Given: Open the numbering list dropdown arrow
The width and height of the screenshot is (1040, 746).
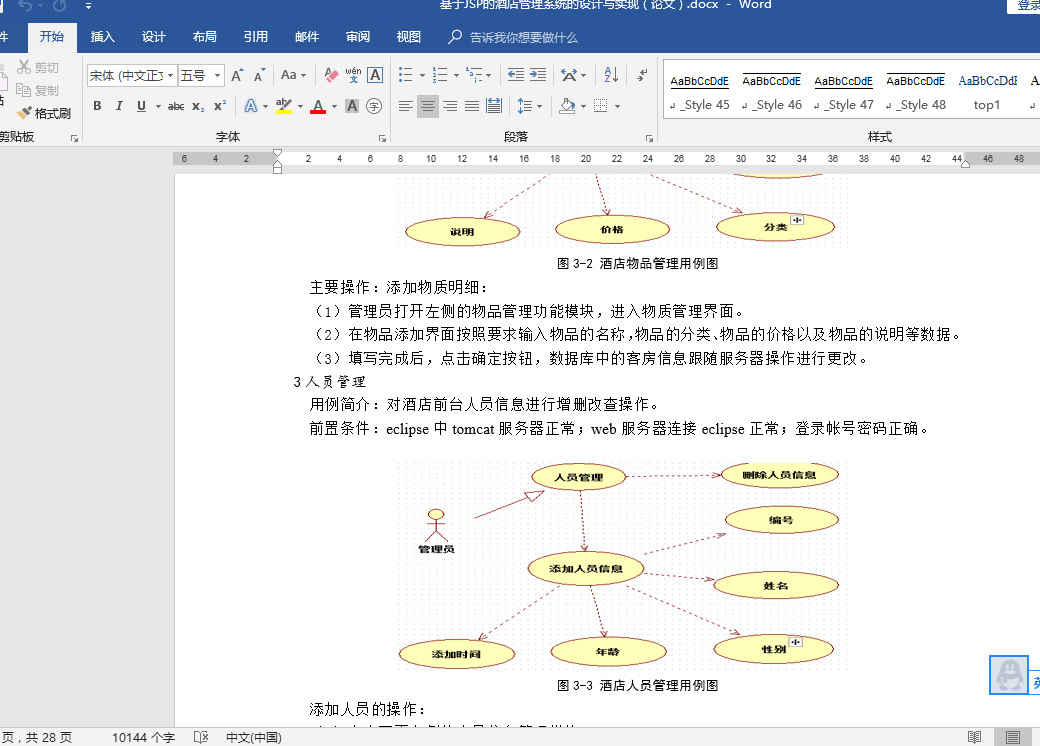Looking at the screenshot, I should (x=456, y=76).
